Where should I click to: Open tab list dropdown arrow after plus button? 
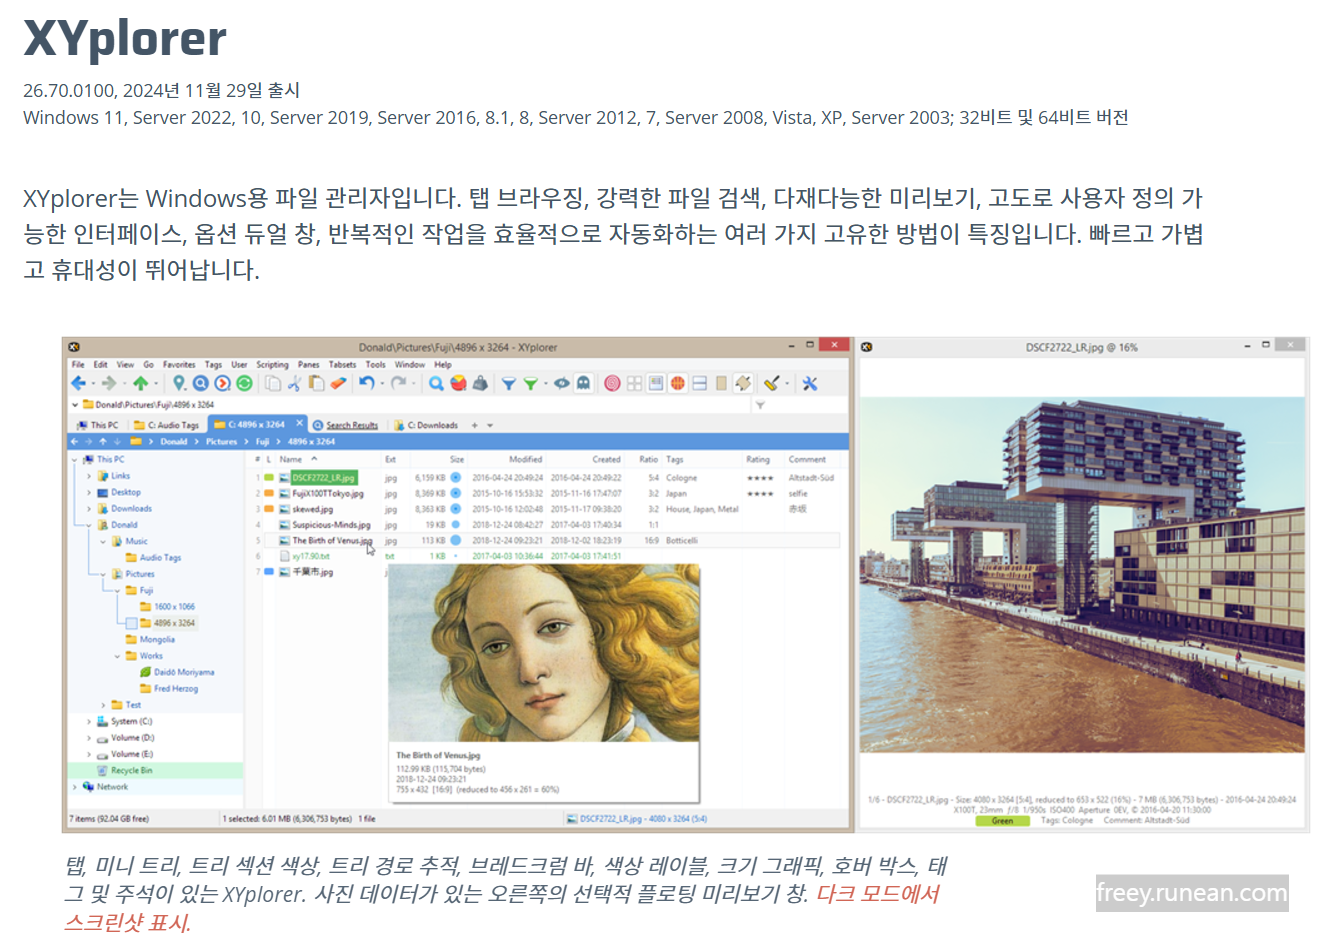[490, 425]
